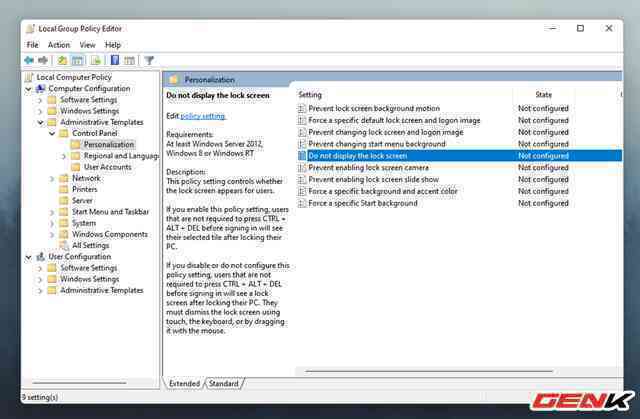Click the Computer Configuration icon in tree
640x419 pixels.
click(x=40, y=89)
